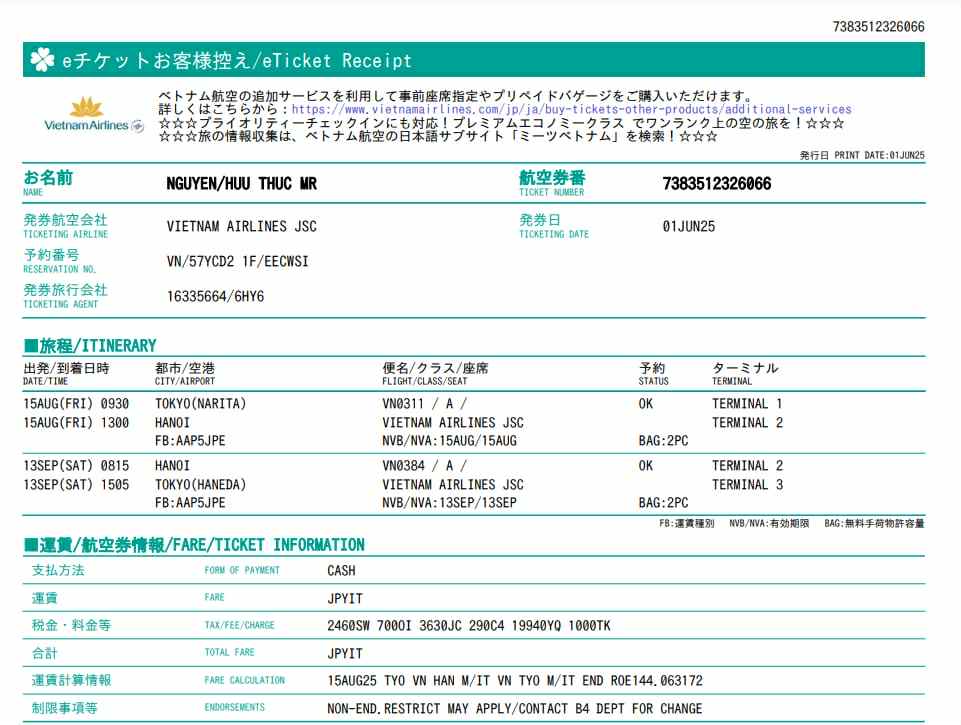The width and height of the screenshot is (961, 725).
Task: Select the passenger name NGUYEN/HUU THUC MR
Action: [241, 184]
